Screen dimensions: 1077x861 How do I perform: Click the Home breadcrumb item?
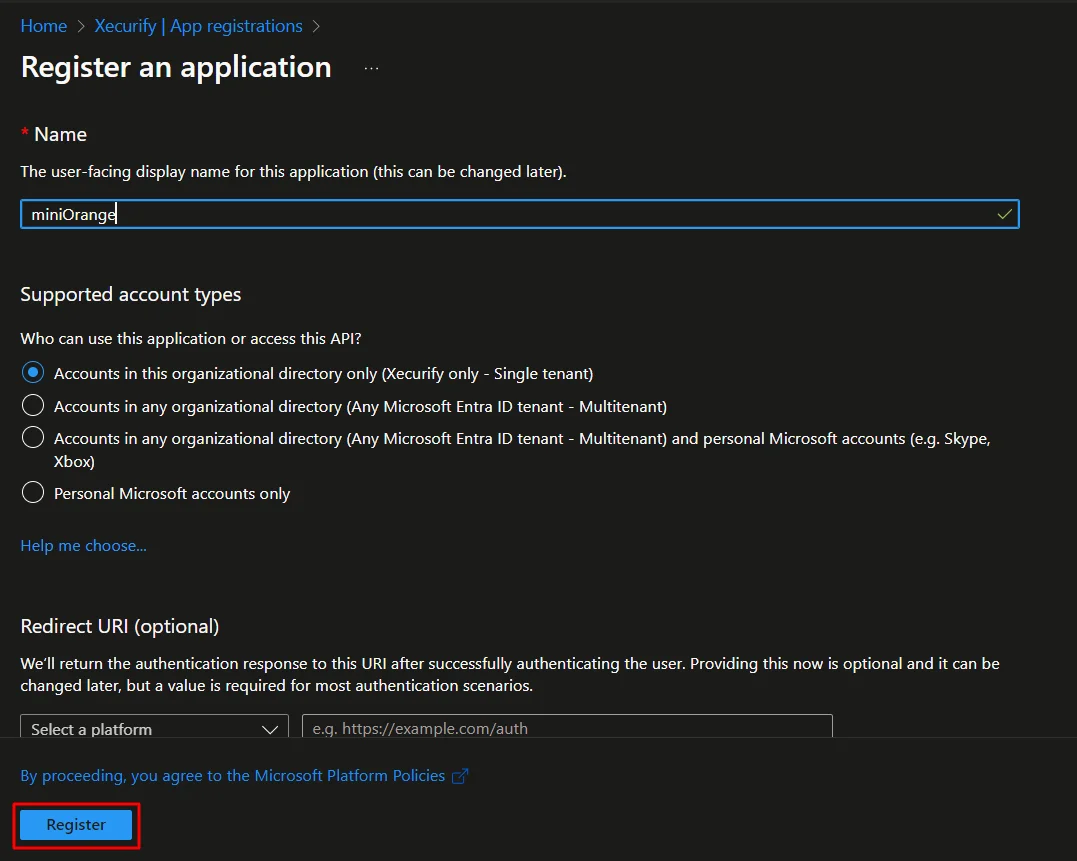(43, 25)
